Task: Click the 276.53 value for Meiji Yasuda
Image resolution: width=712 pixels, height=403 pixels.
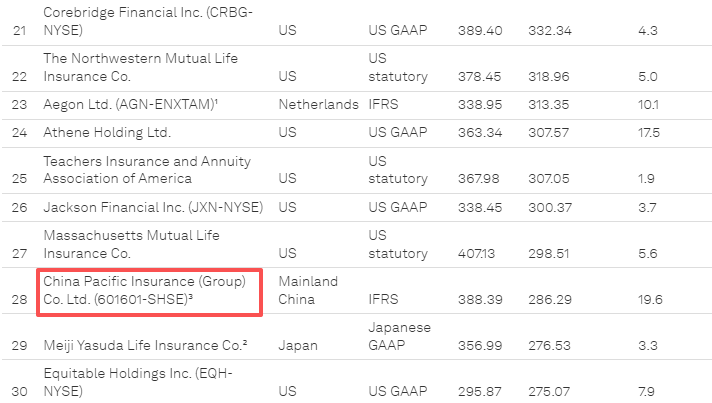Action: (x=548, y=346)
